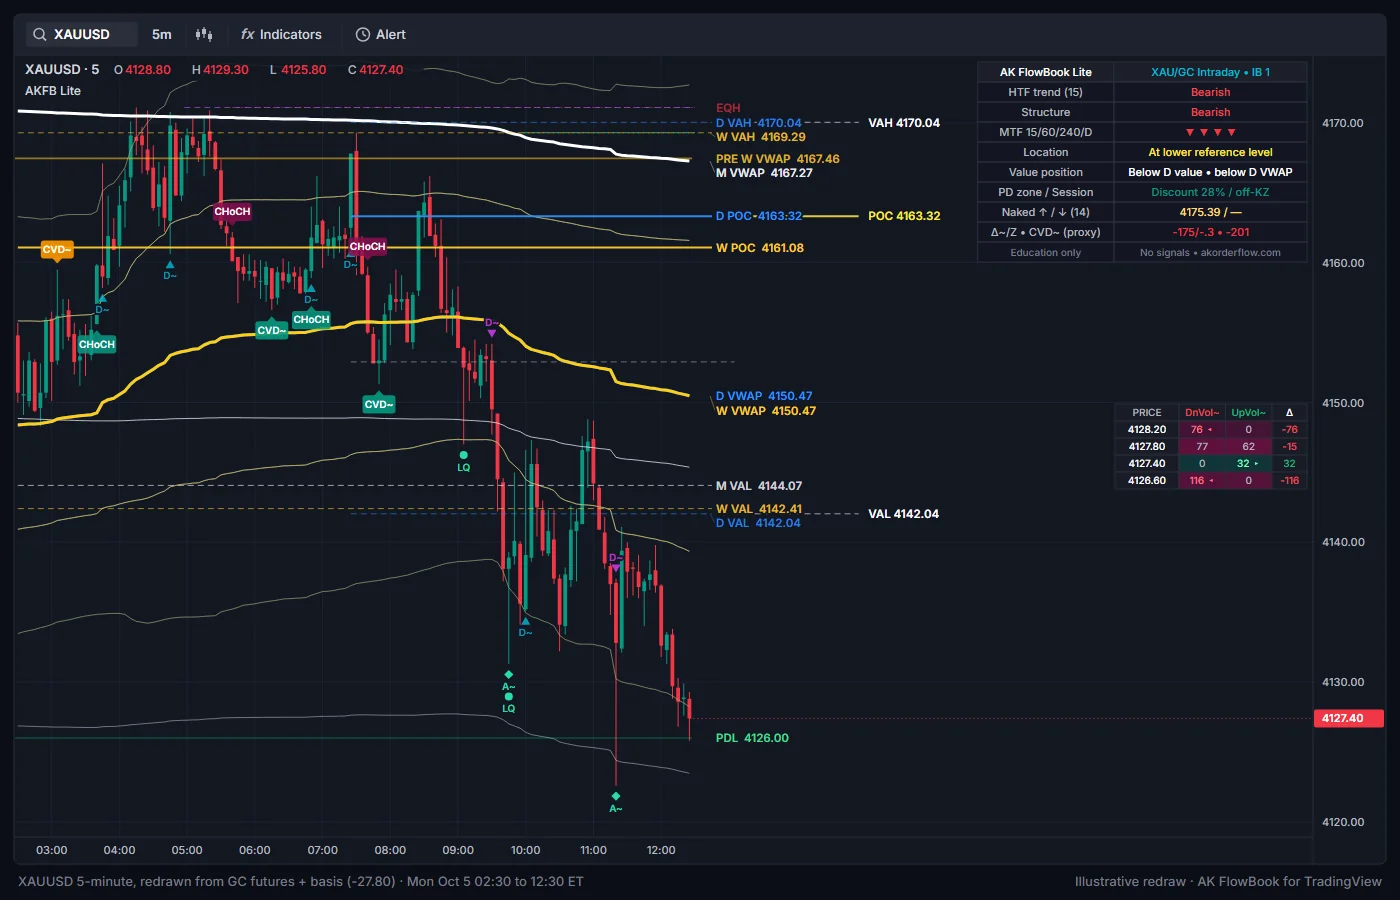Image resolution: width=1400 pixels, height=900 pixels.
Task: Select the "Discount 28% / off-KZ" cell
Action: [x=1210, y=192]
